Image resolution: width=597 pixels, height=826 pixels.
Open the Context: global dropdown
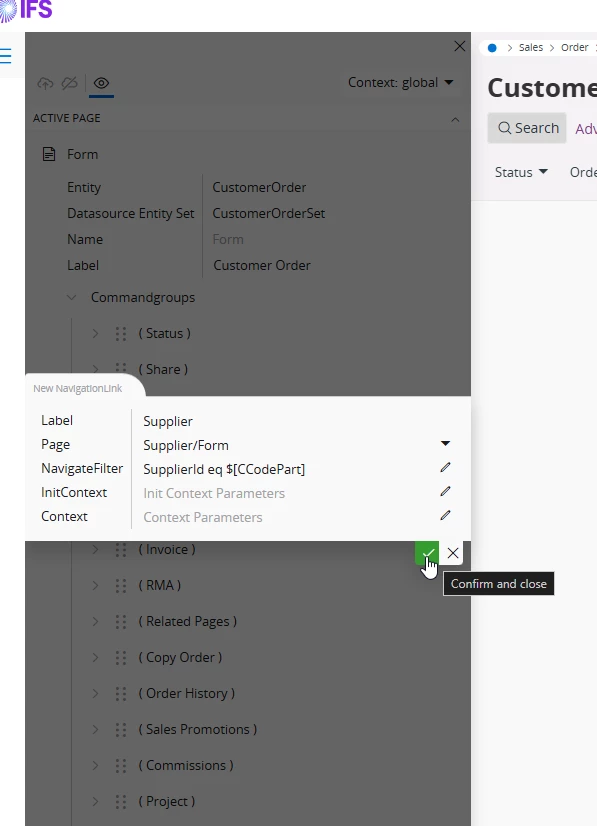point(400,83)
